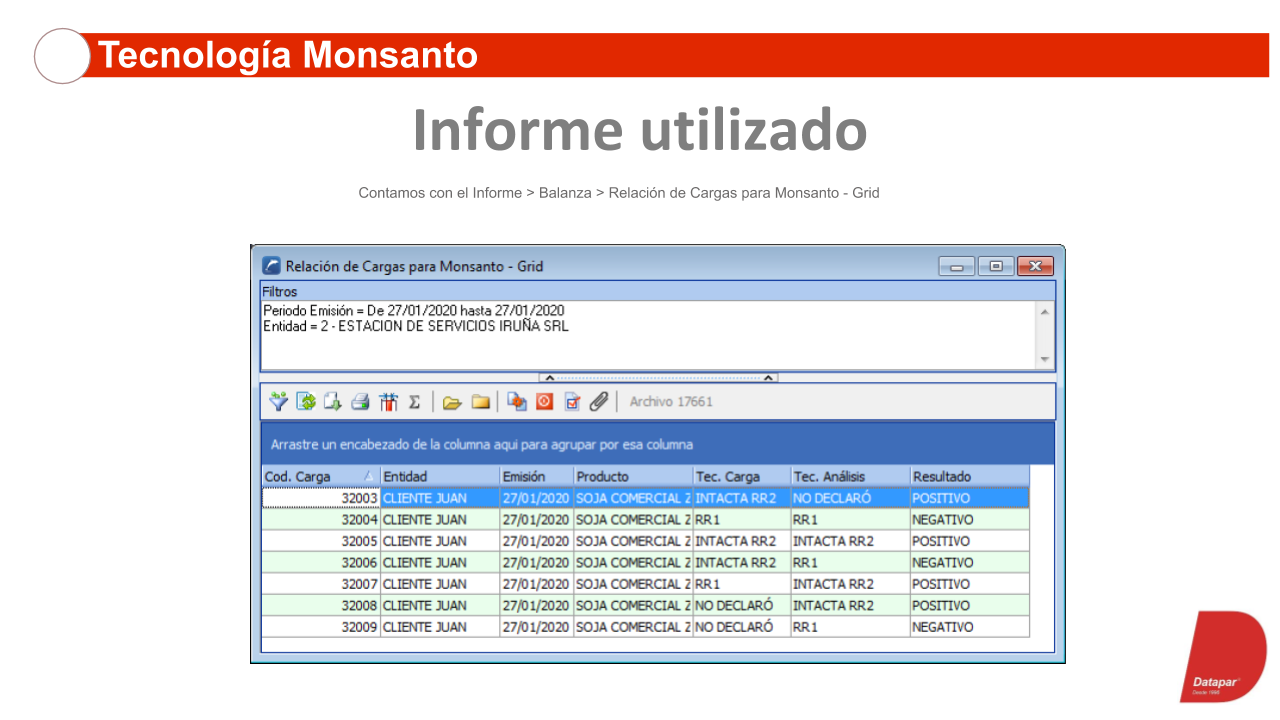Click the export page icon with down arrow
The width and height of the screenshot is (1280, 720).
pyautogui.click(x=332, y=402)
